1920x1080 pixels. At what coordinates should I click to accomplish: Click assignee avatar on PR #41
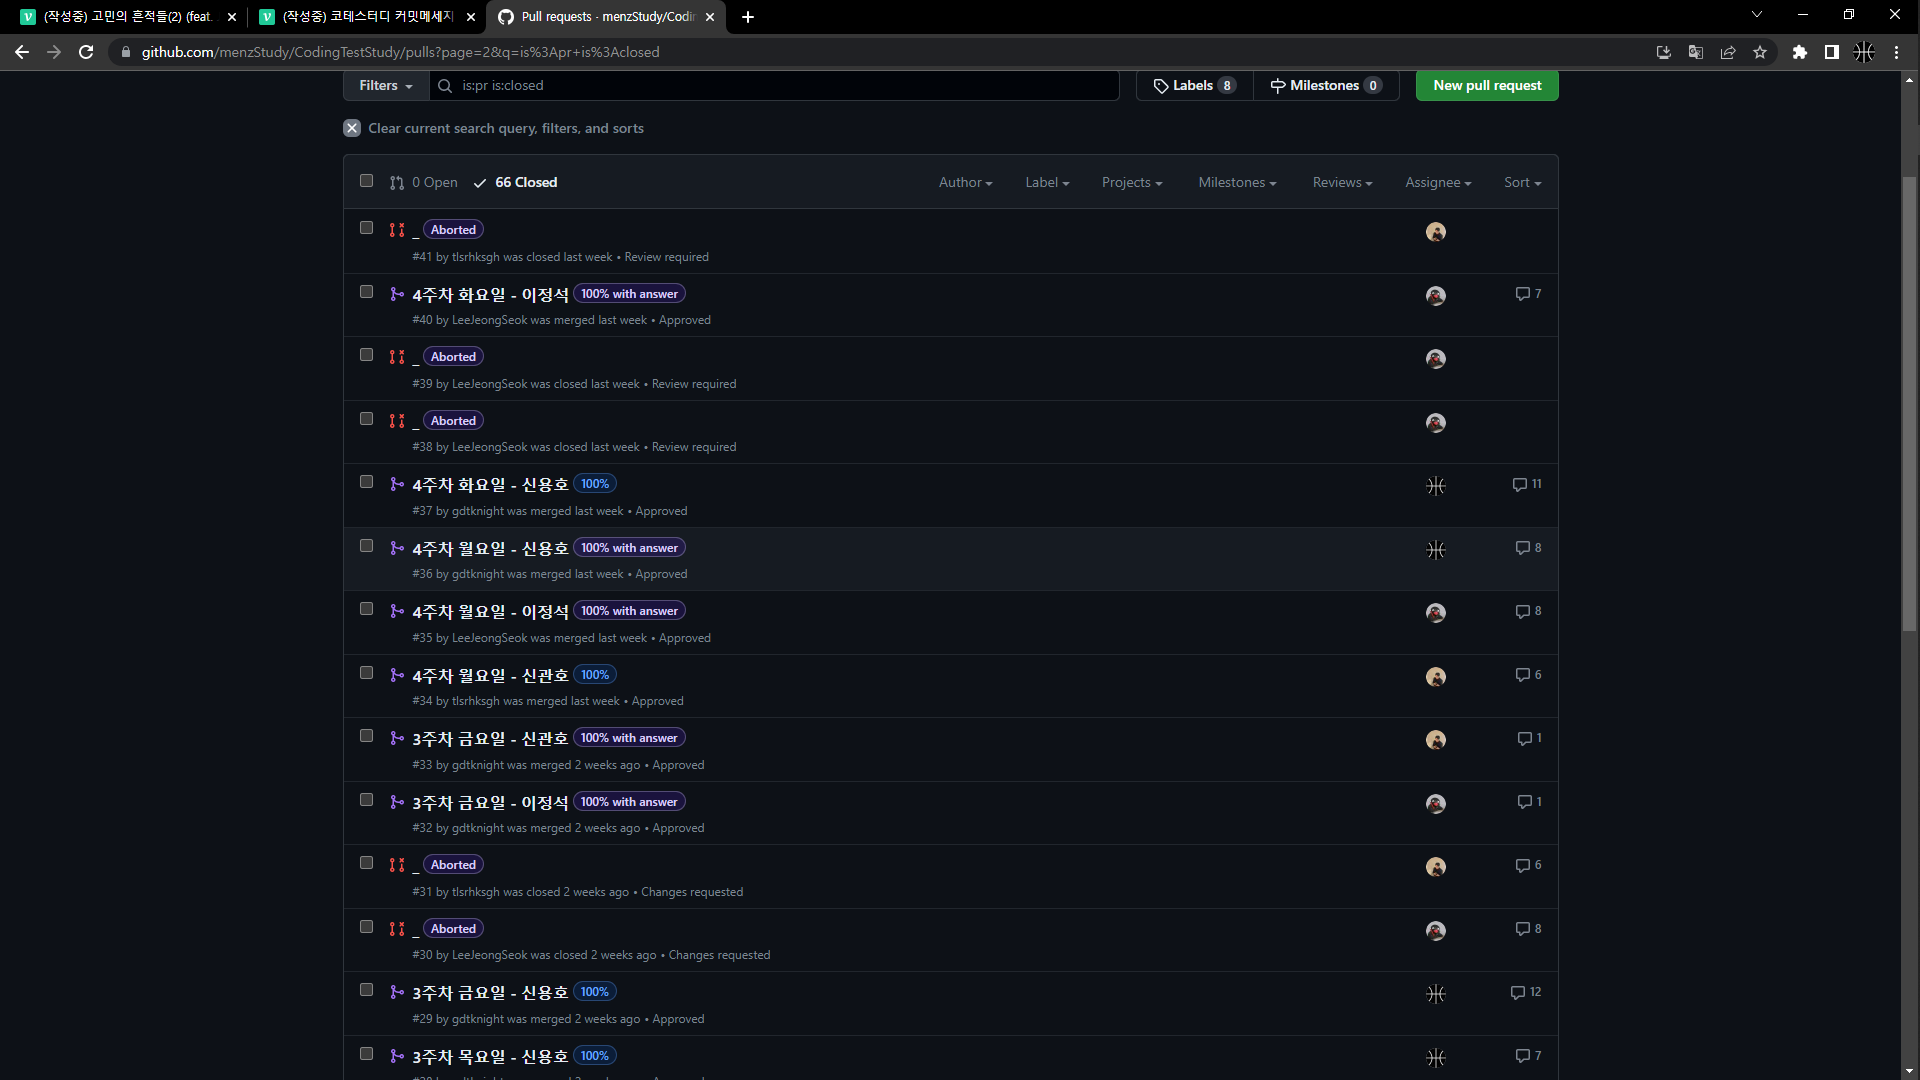(x=1435, y=232)
